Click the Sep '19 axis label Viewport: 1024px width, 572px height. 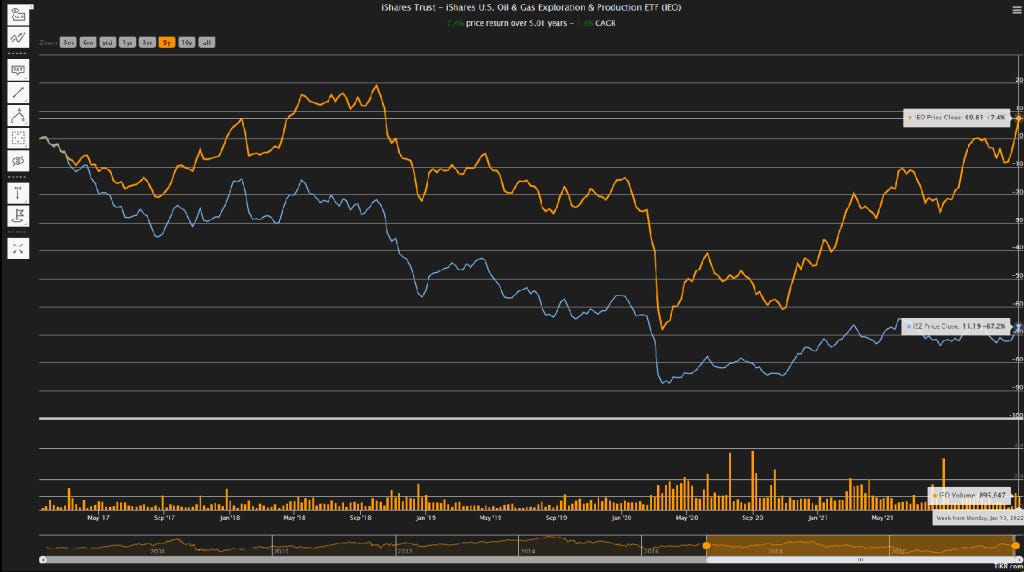click(556, 518)
